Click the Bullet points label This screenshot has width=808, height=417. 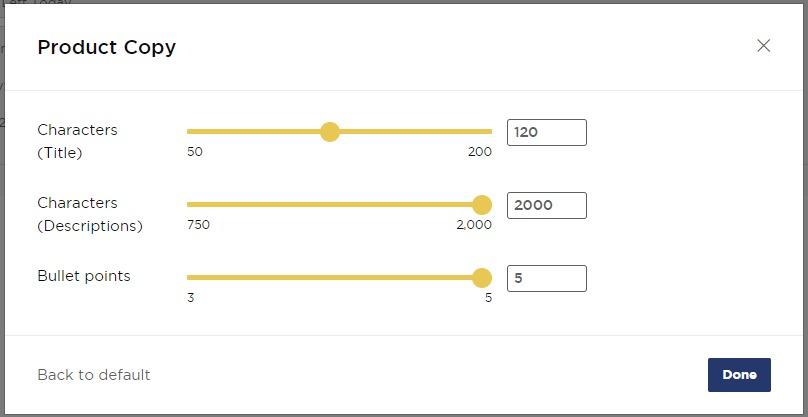point(84,276)
